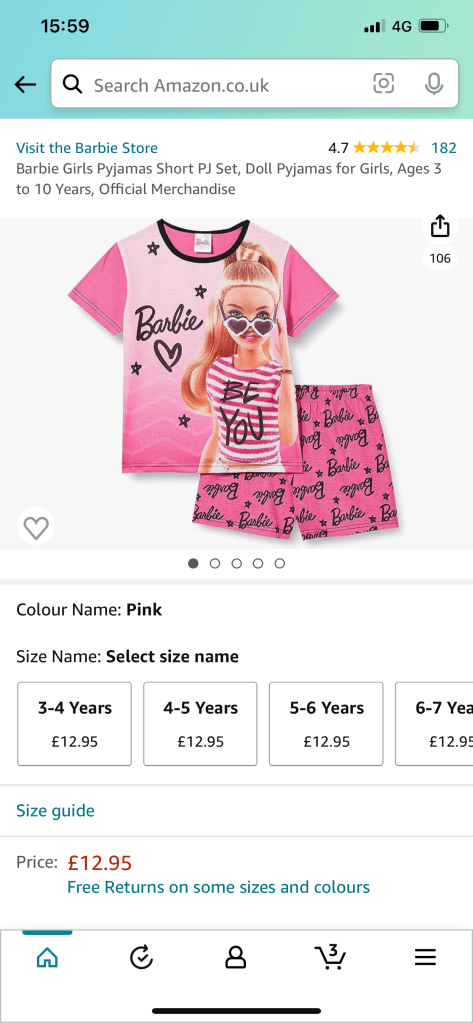Image resolution: width=473 pixels, height=1023 pixels.
Task: Tap Free Returns on some sizes link
Action: (219, 887)
